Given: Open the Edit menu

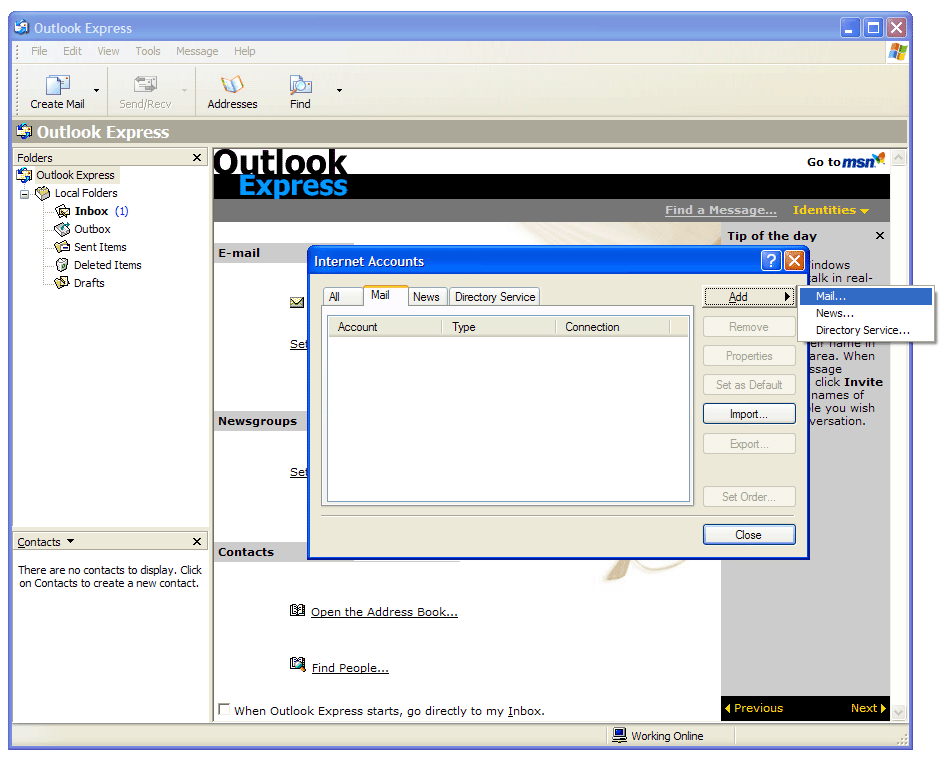Looking at the screenshot, I should 72,51.
